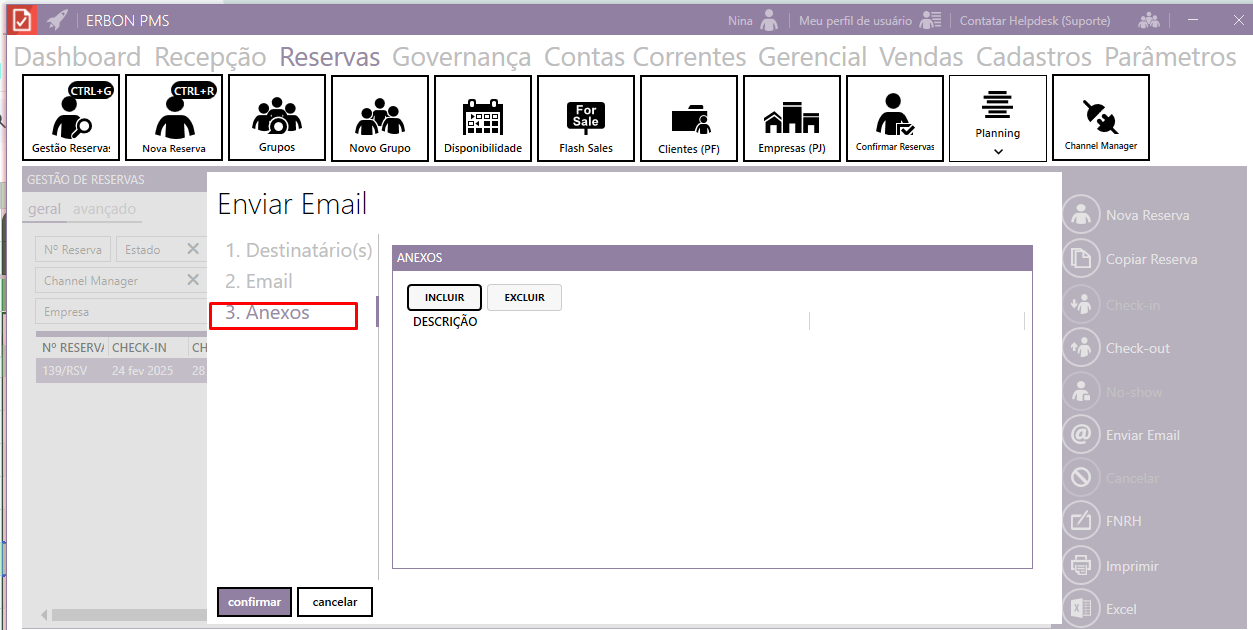Open Clientes (PF) folder icon
The width and height of the screenshot is (1253, 630).
point(689,118)
